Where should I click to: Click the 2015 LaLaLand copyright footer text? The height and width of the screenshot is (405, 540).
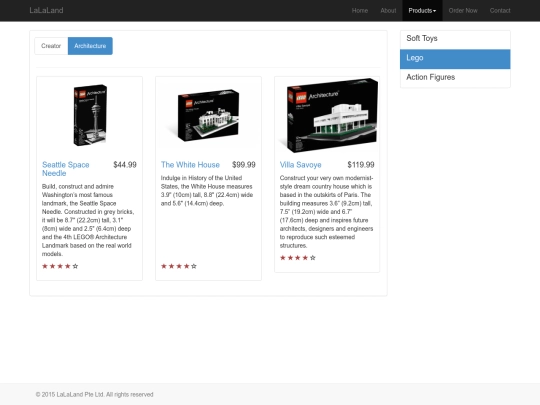tap(94, 394)
